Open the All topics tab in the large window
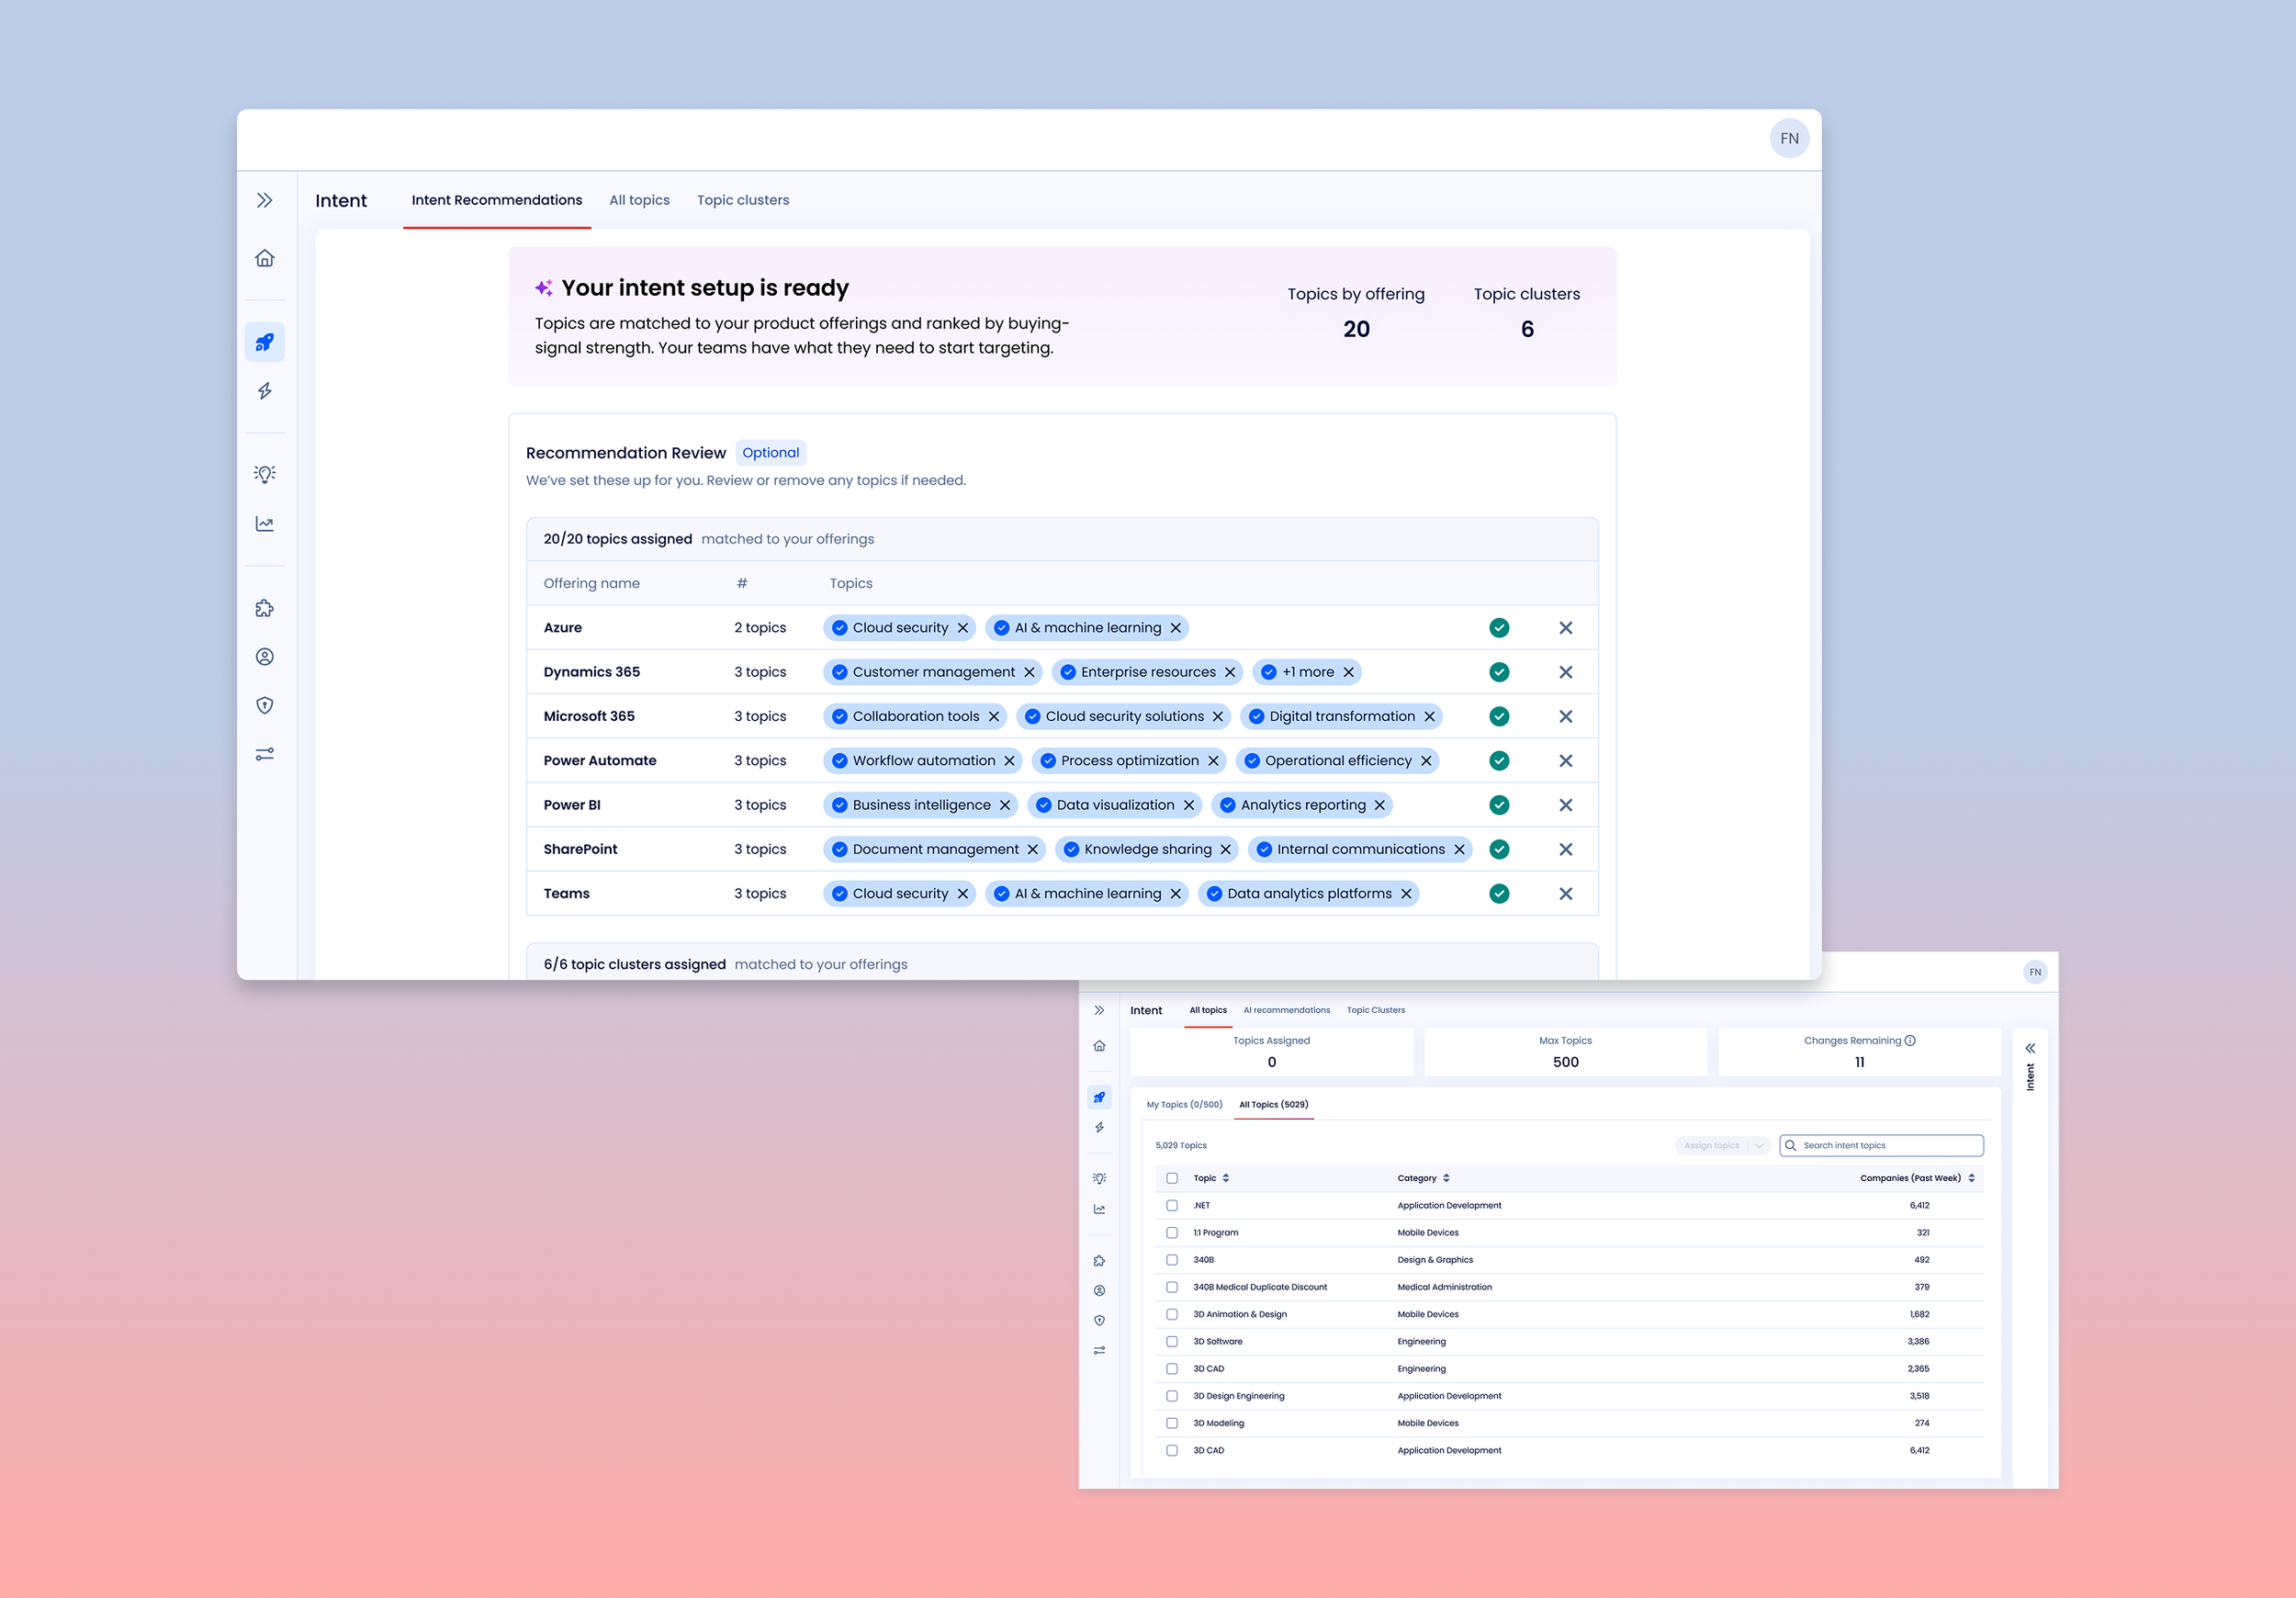Viewport: 2296px width, 1598px height. tap(640, 200)
